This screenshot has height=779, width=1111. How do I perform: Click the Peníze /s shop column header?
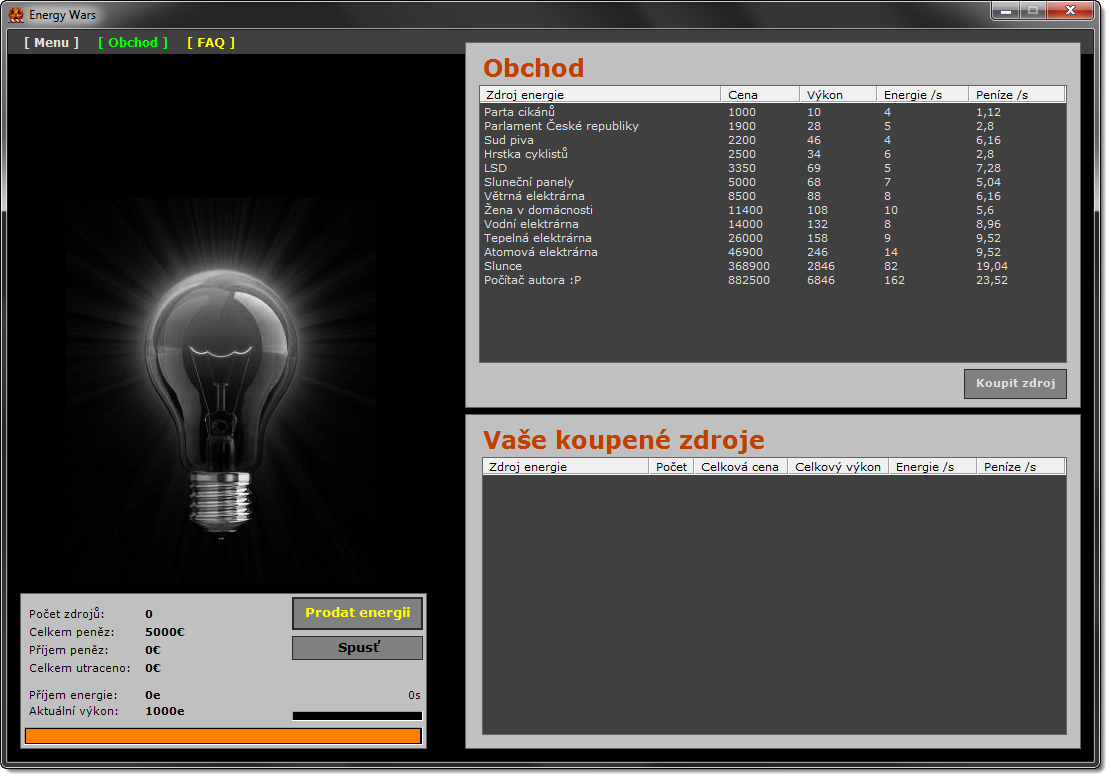1015,95
